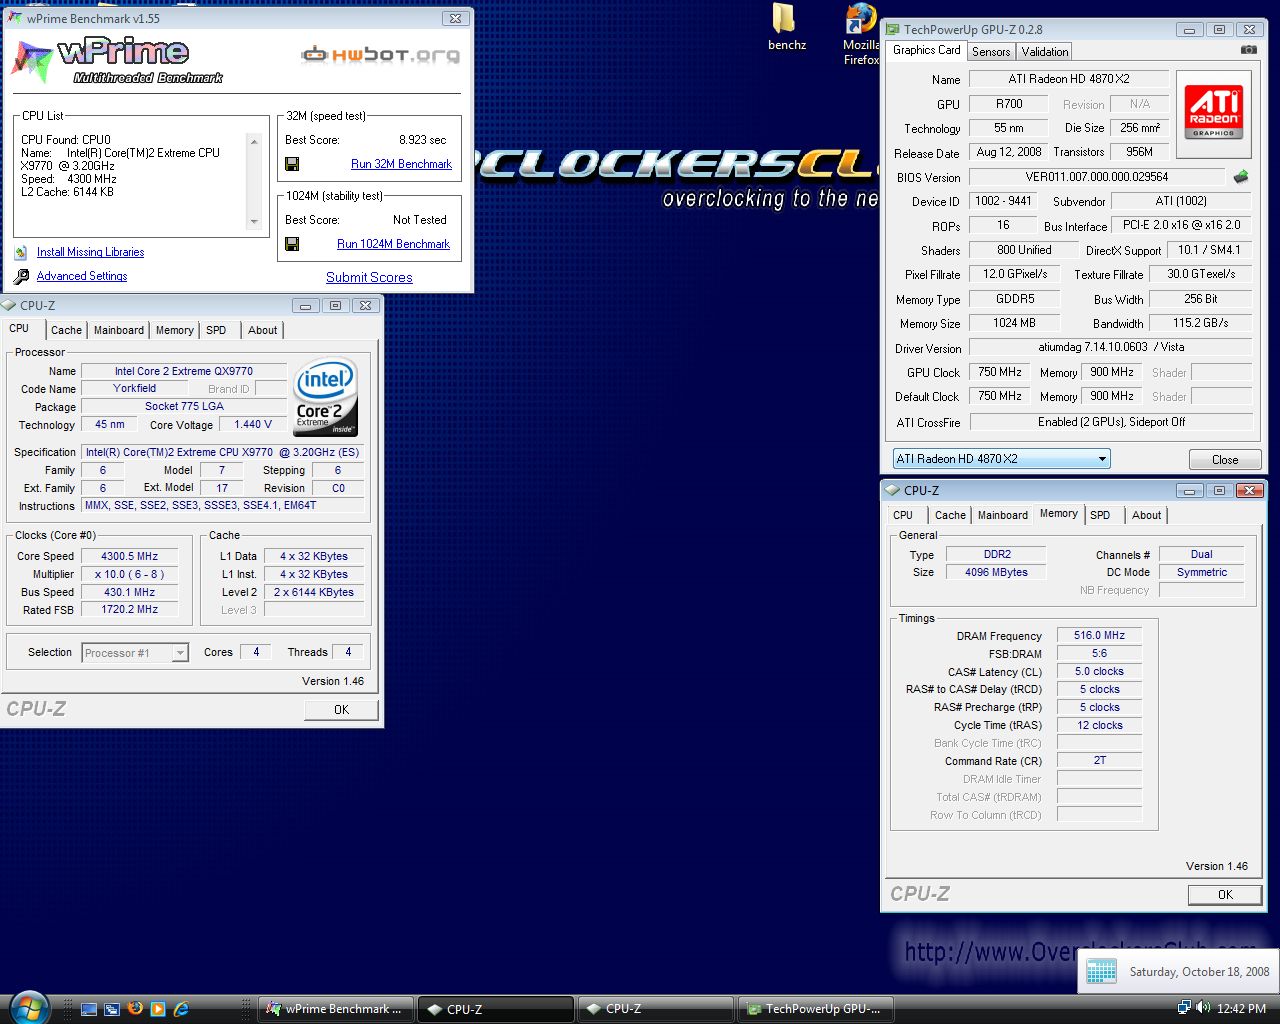Click the taskbar clock showing 12:42 PM
1280x1024 pixels.
point(1242,1008)
